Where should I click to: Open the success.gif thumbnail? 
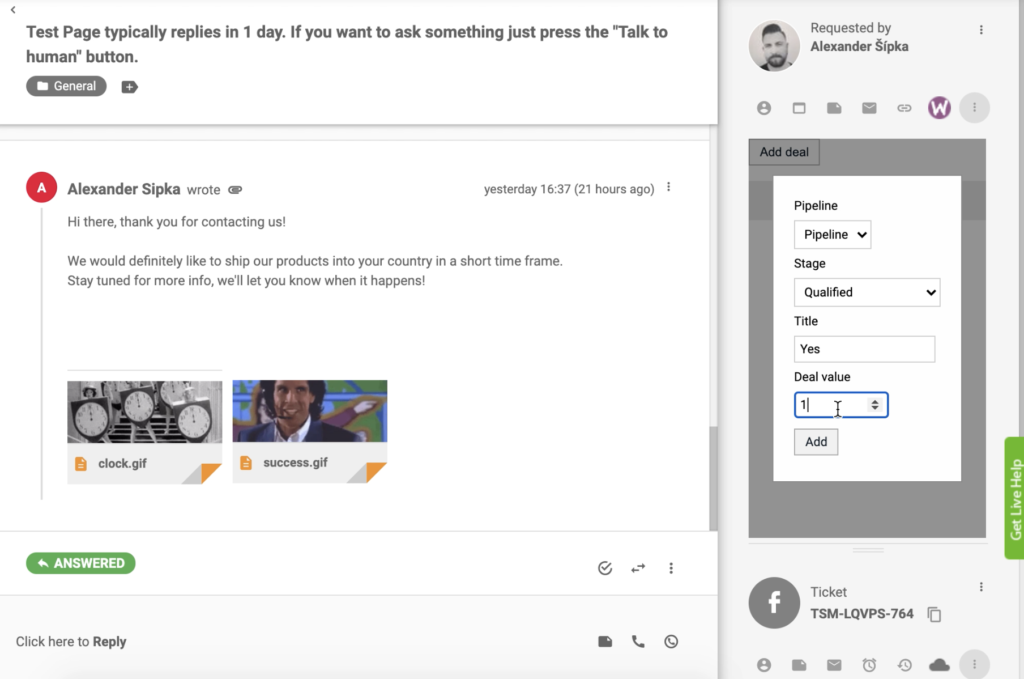pyautogui.click(x=310, y=411)
